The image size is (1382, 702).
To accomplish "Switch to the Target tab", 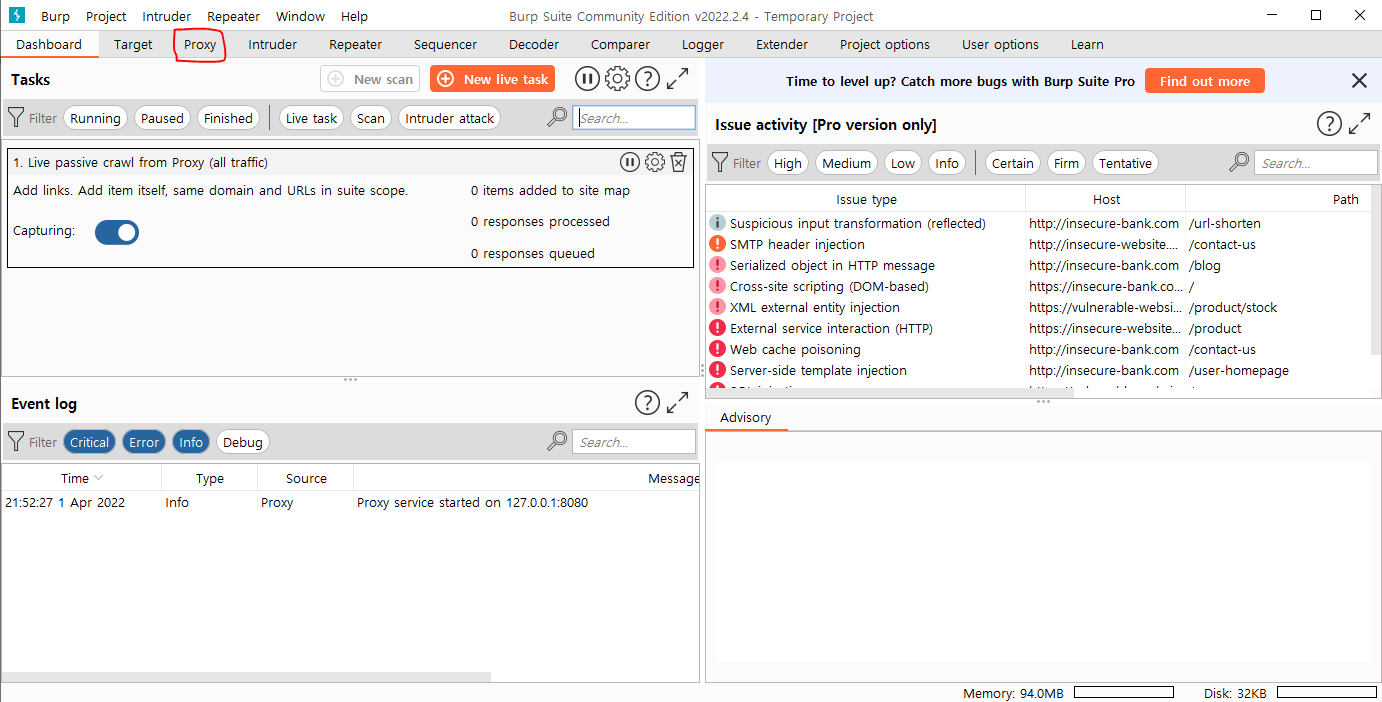I will click(133, 44).
